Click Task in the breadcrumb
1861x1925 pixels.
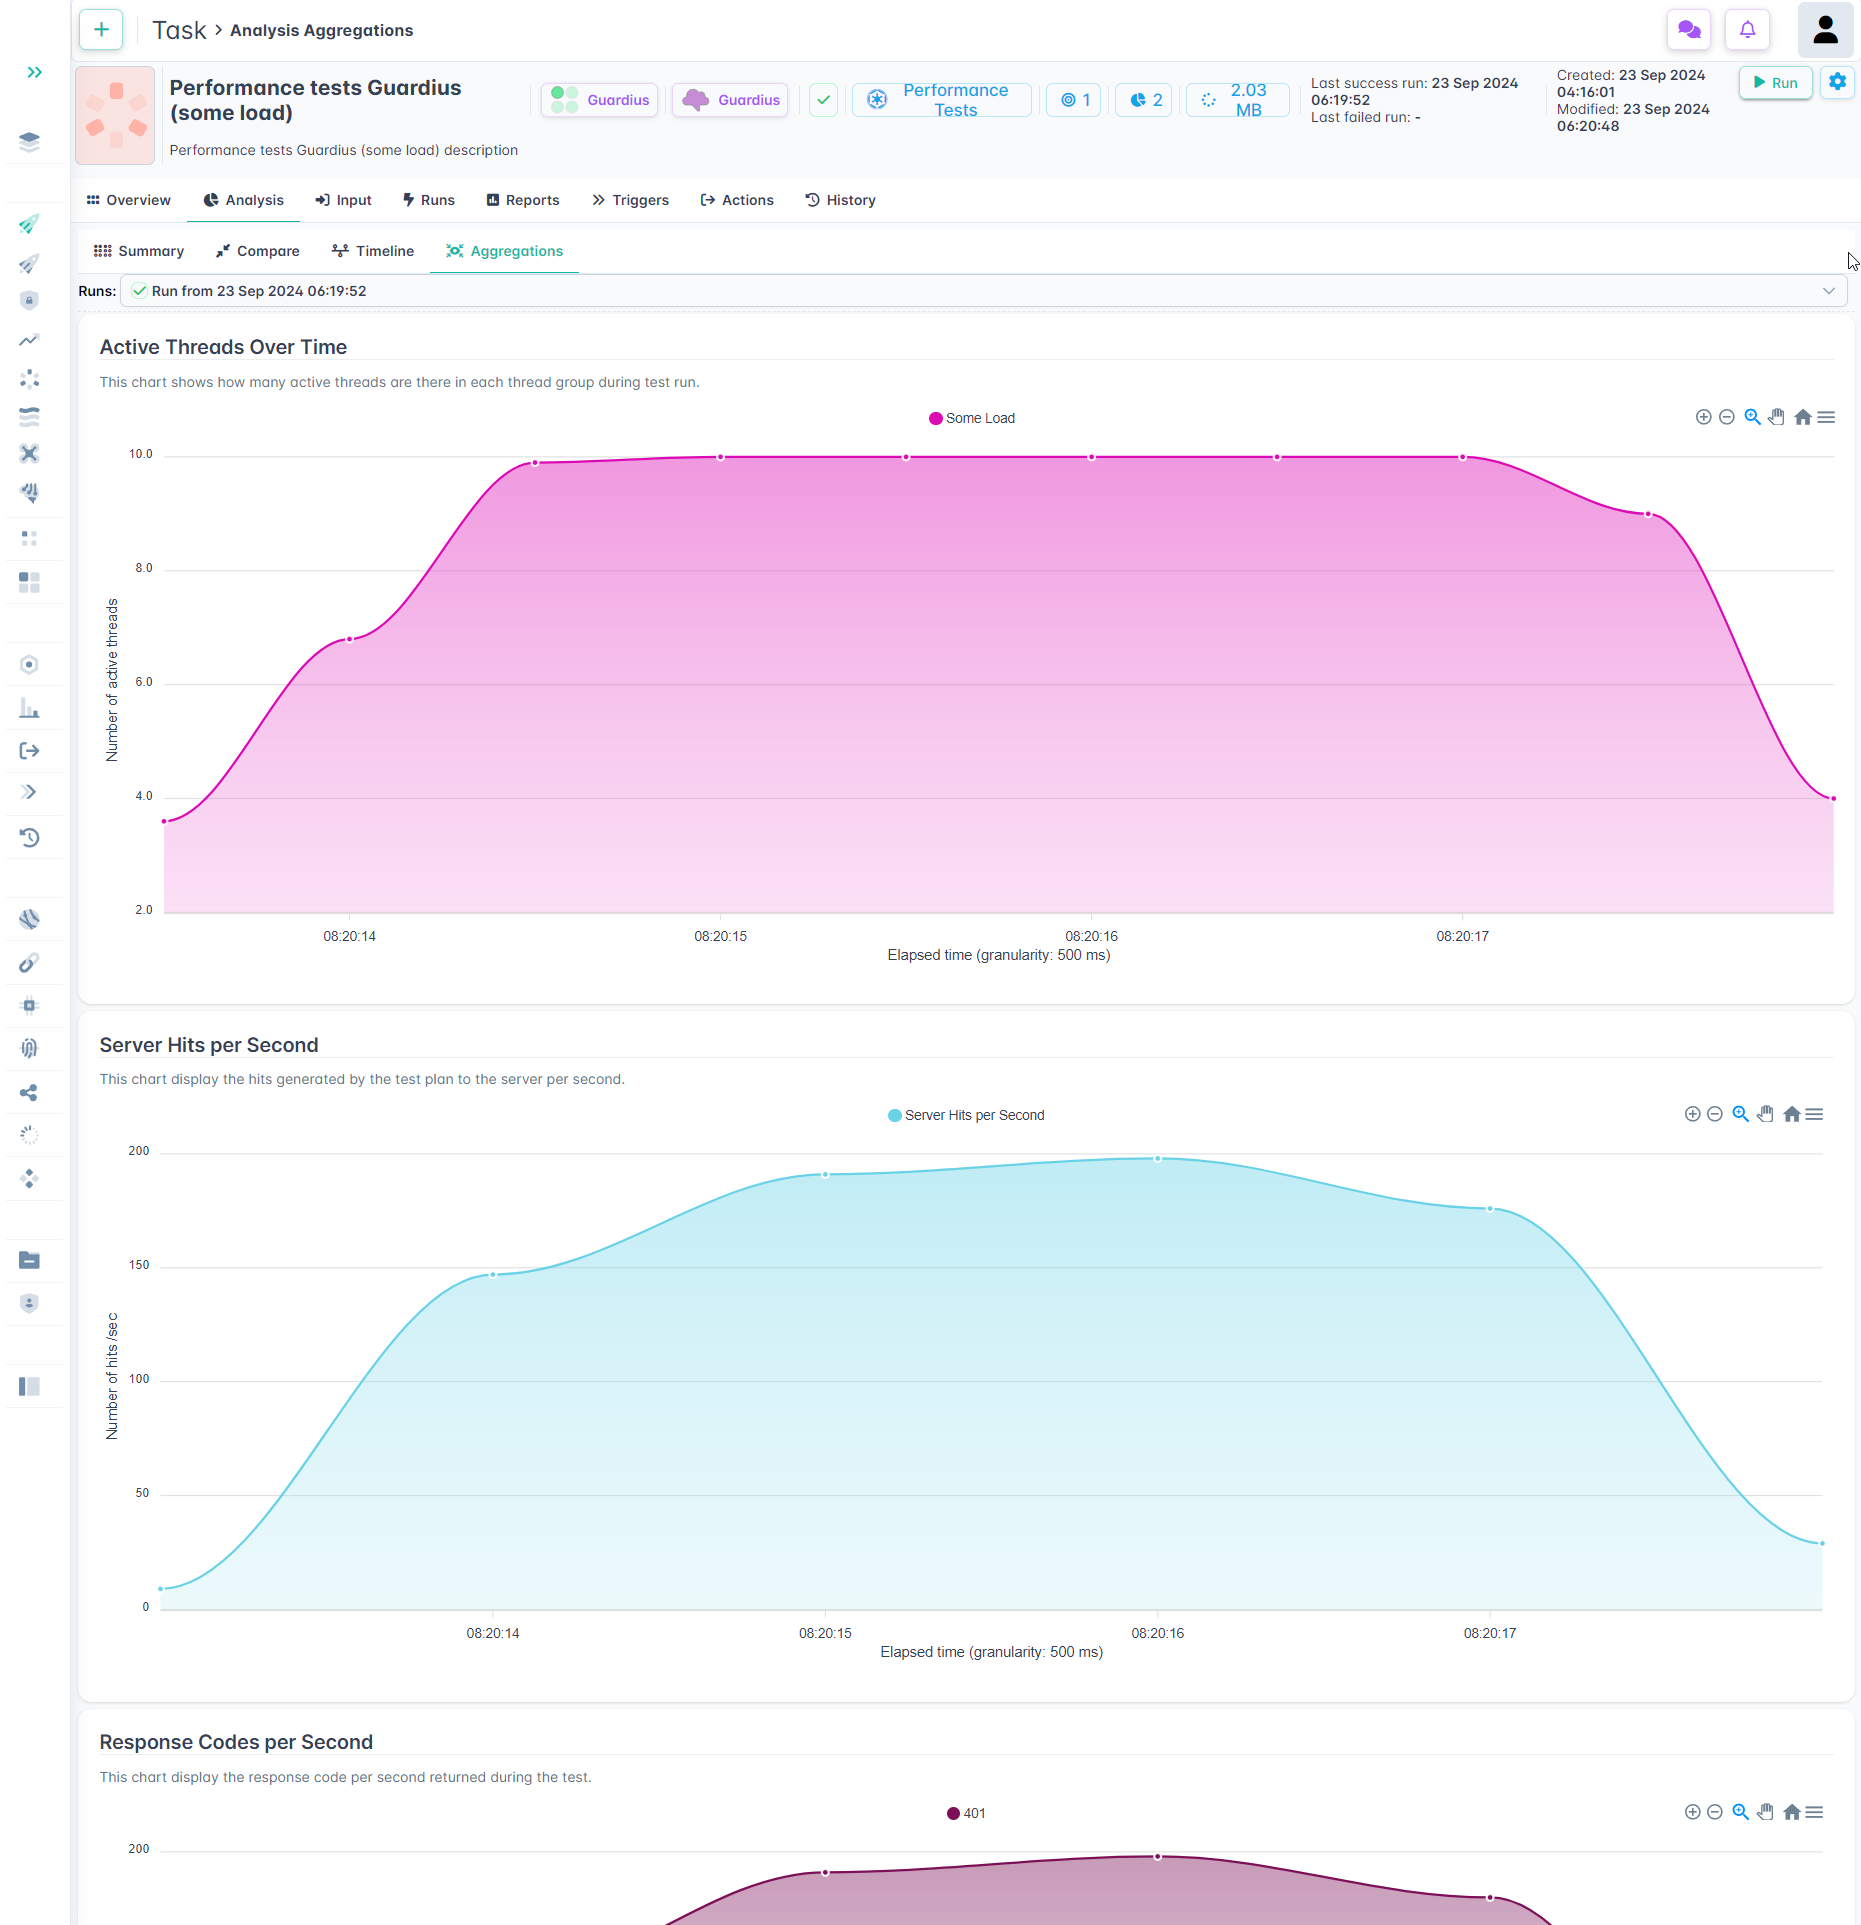click(x=179, y=30)
